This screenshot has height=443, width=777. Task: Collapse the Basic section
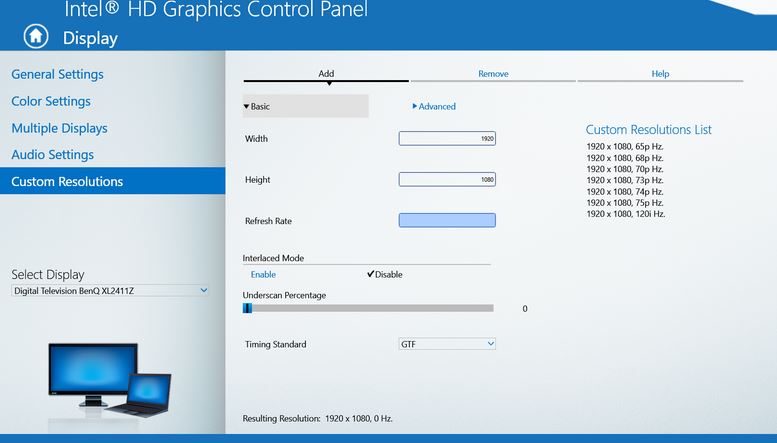click(306, 106)
